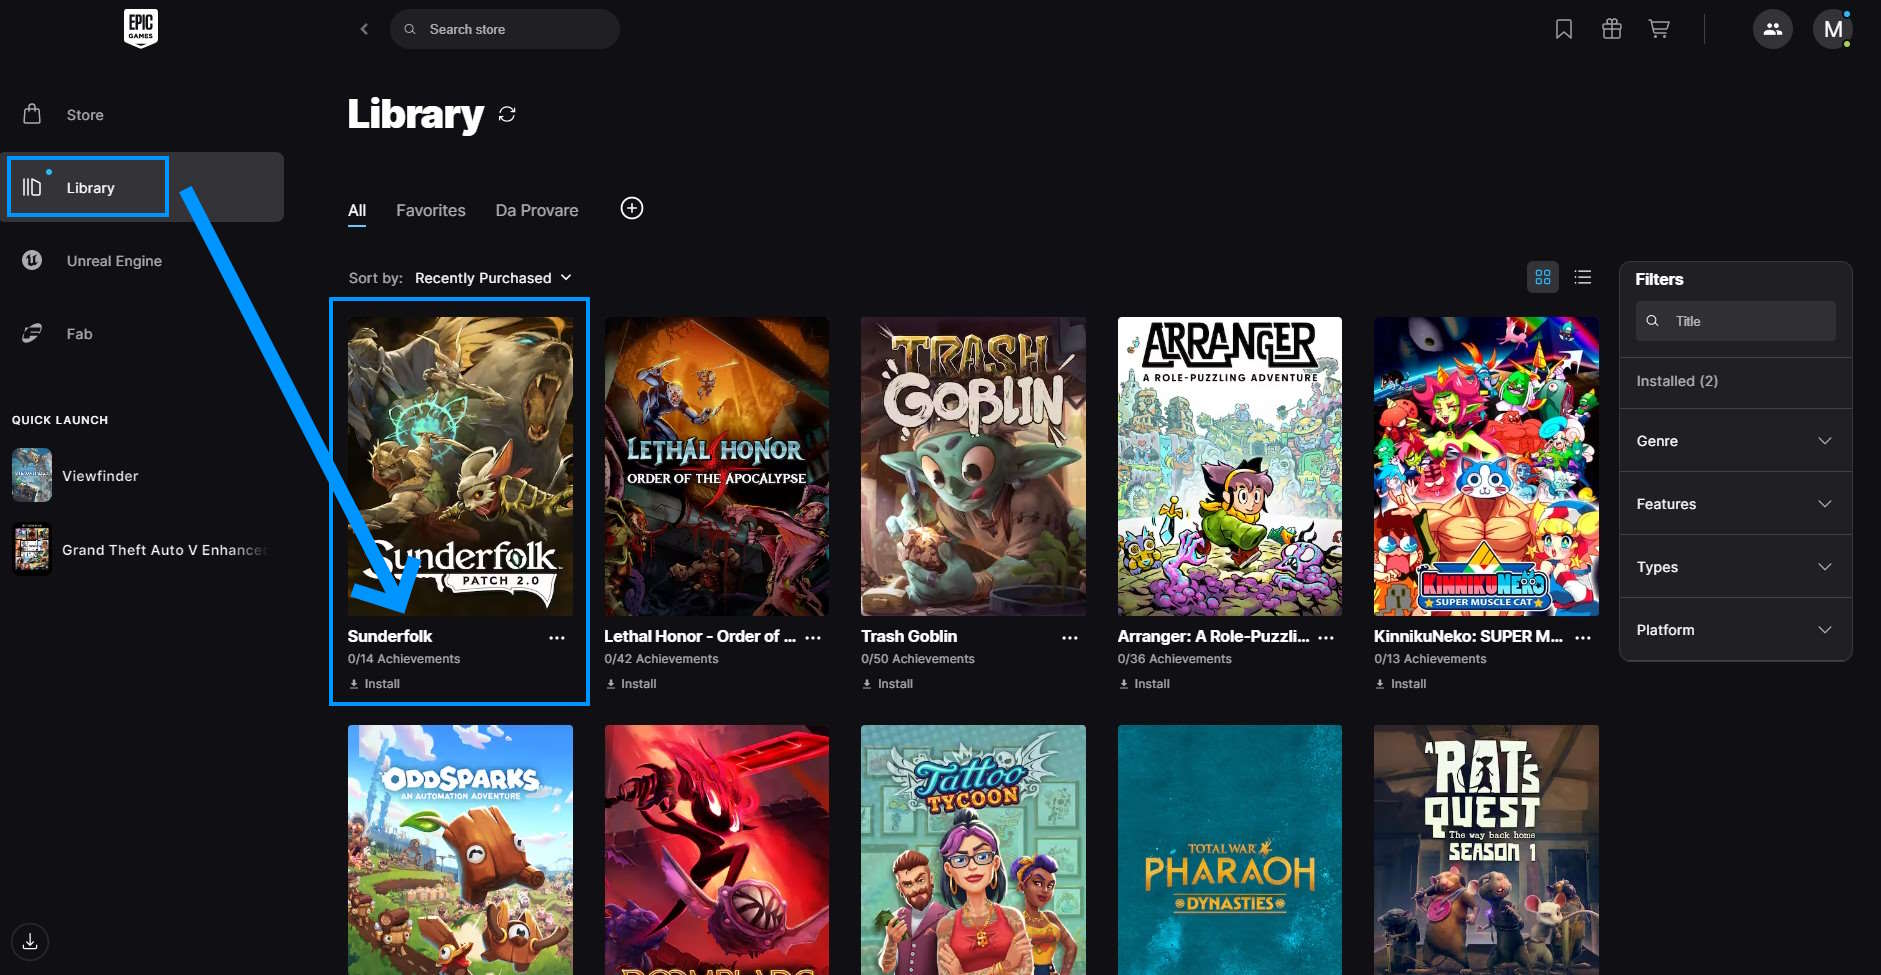Open the Recently Purchased sort dropdown

pos(493,278)
